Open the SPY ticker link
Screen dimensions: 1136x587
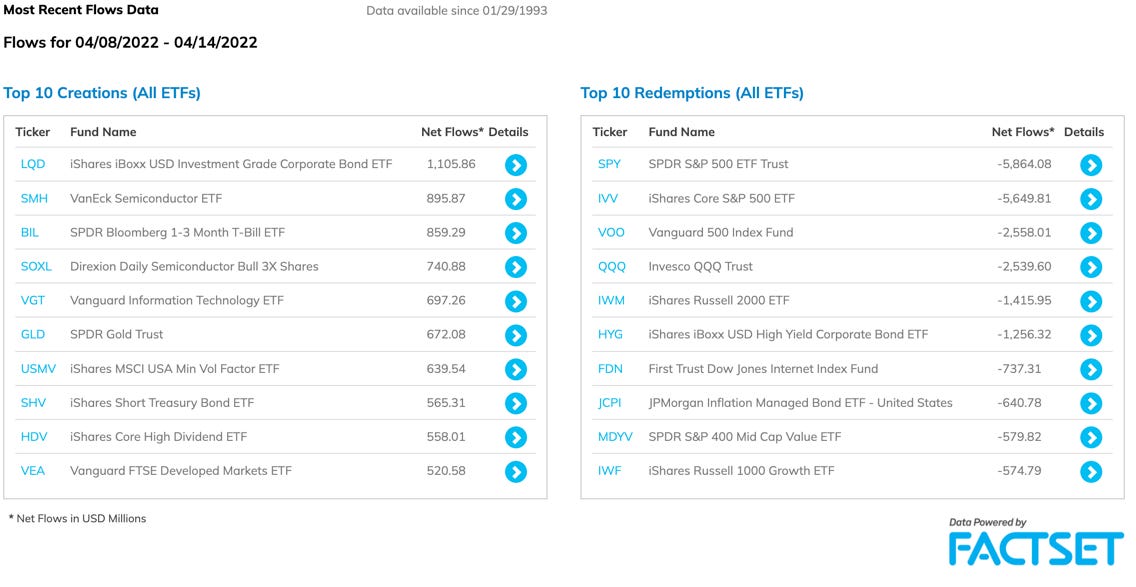click(x=609, y=164)
